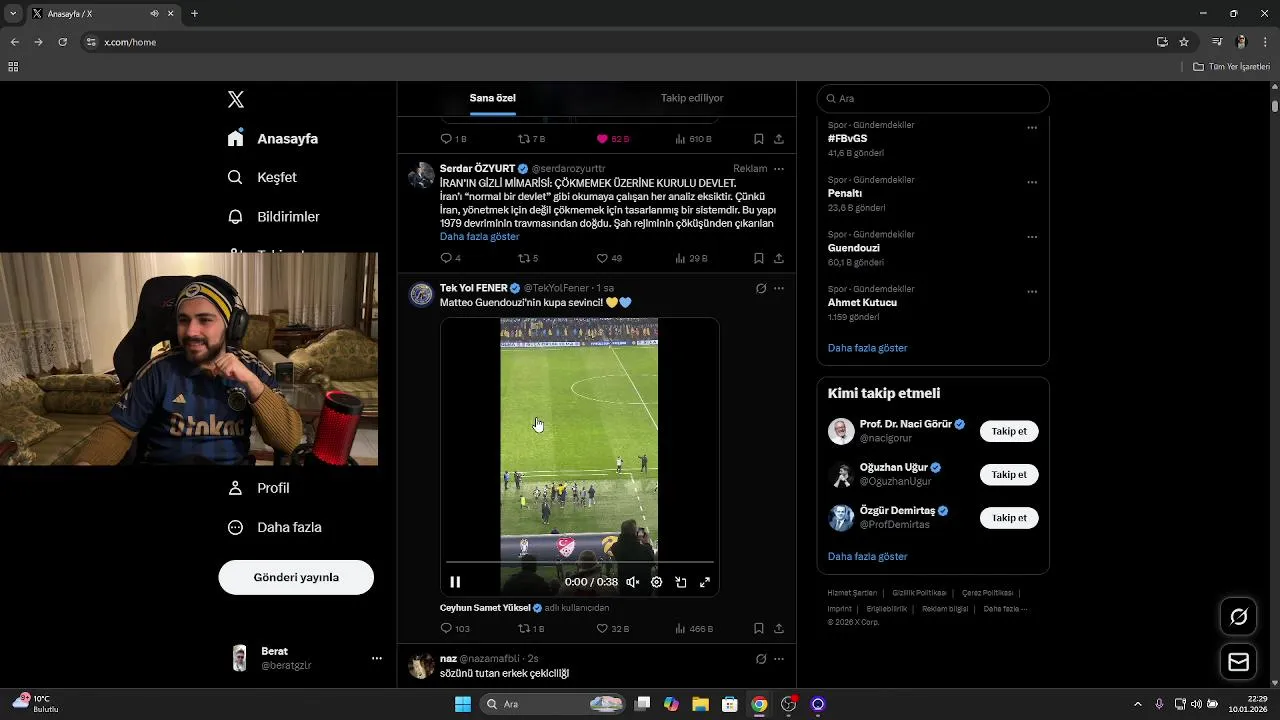Viewport: 1280px width, 720px height.
Task: Like the Serdar ÖZYURT post
Action: [609, 258]
